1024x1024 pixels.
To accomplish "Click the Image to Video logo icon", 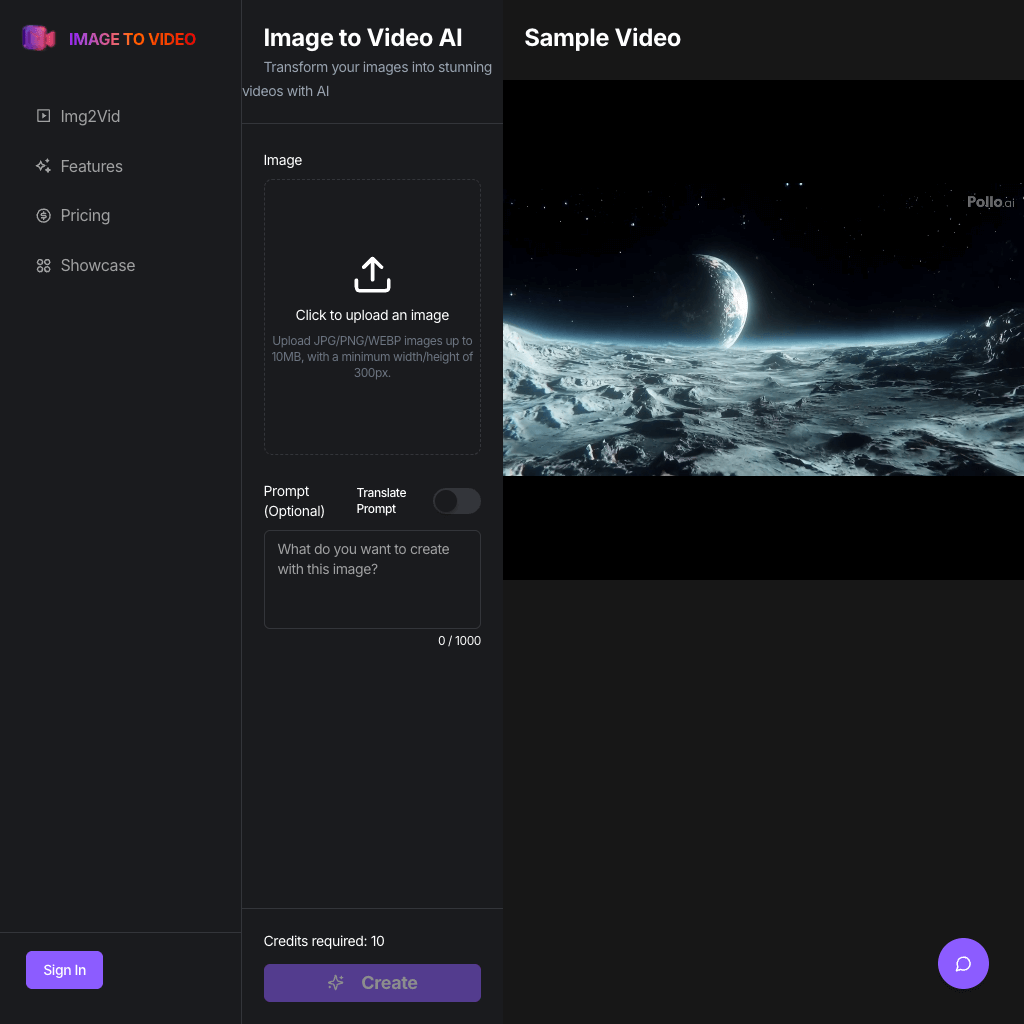I will coord(38,38).
